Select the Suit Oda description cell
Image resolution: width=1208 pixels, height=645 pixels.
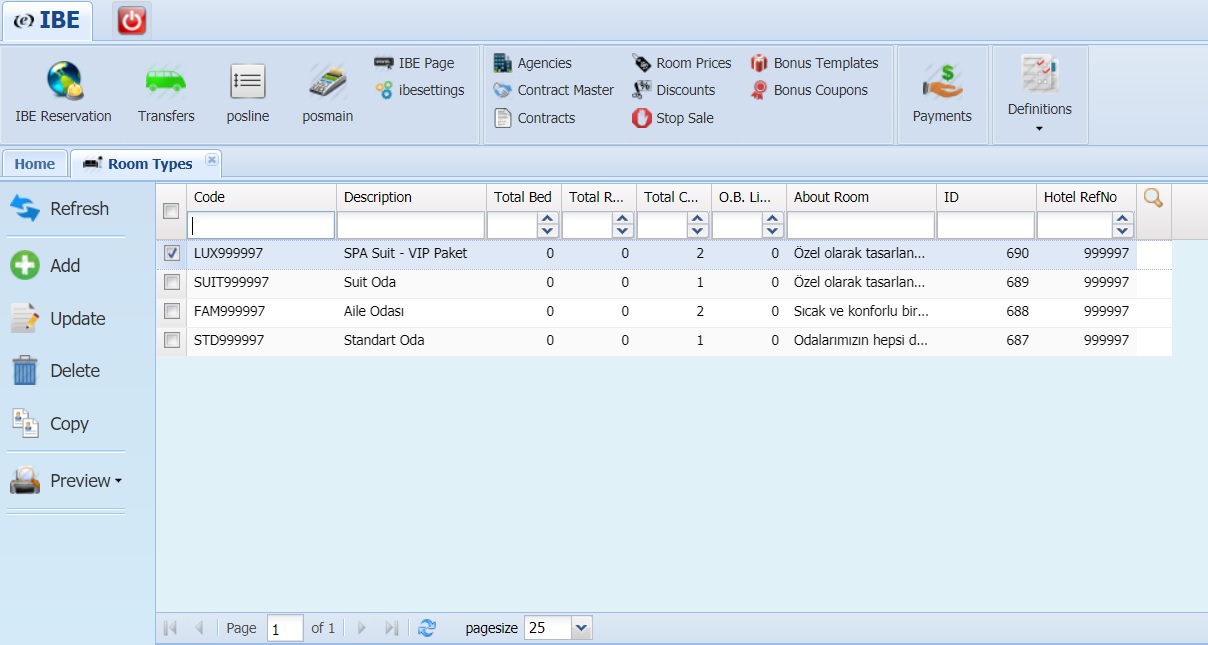click(411, 283)
